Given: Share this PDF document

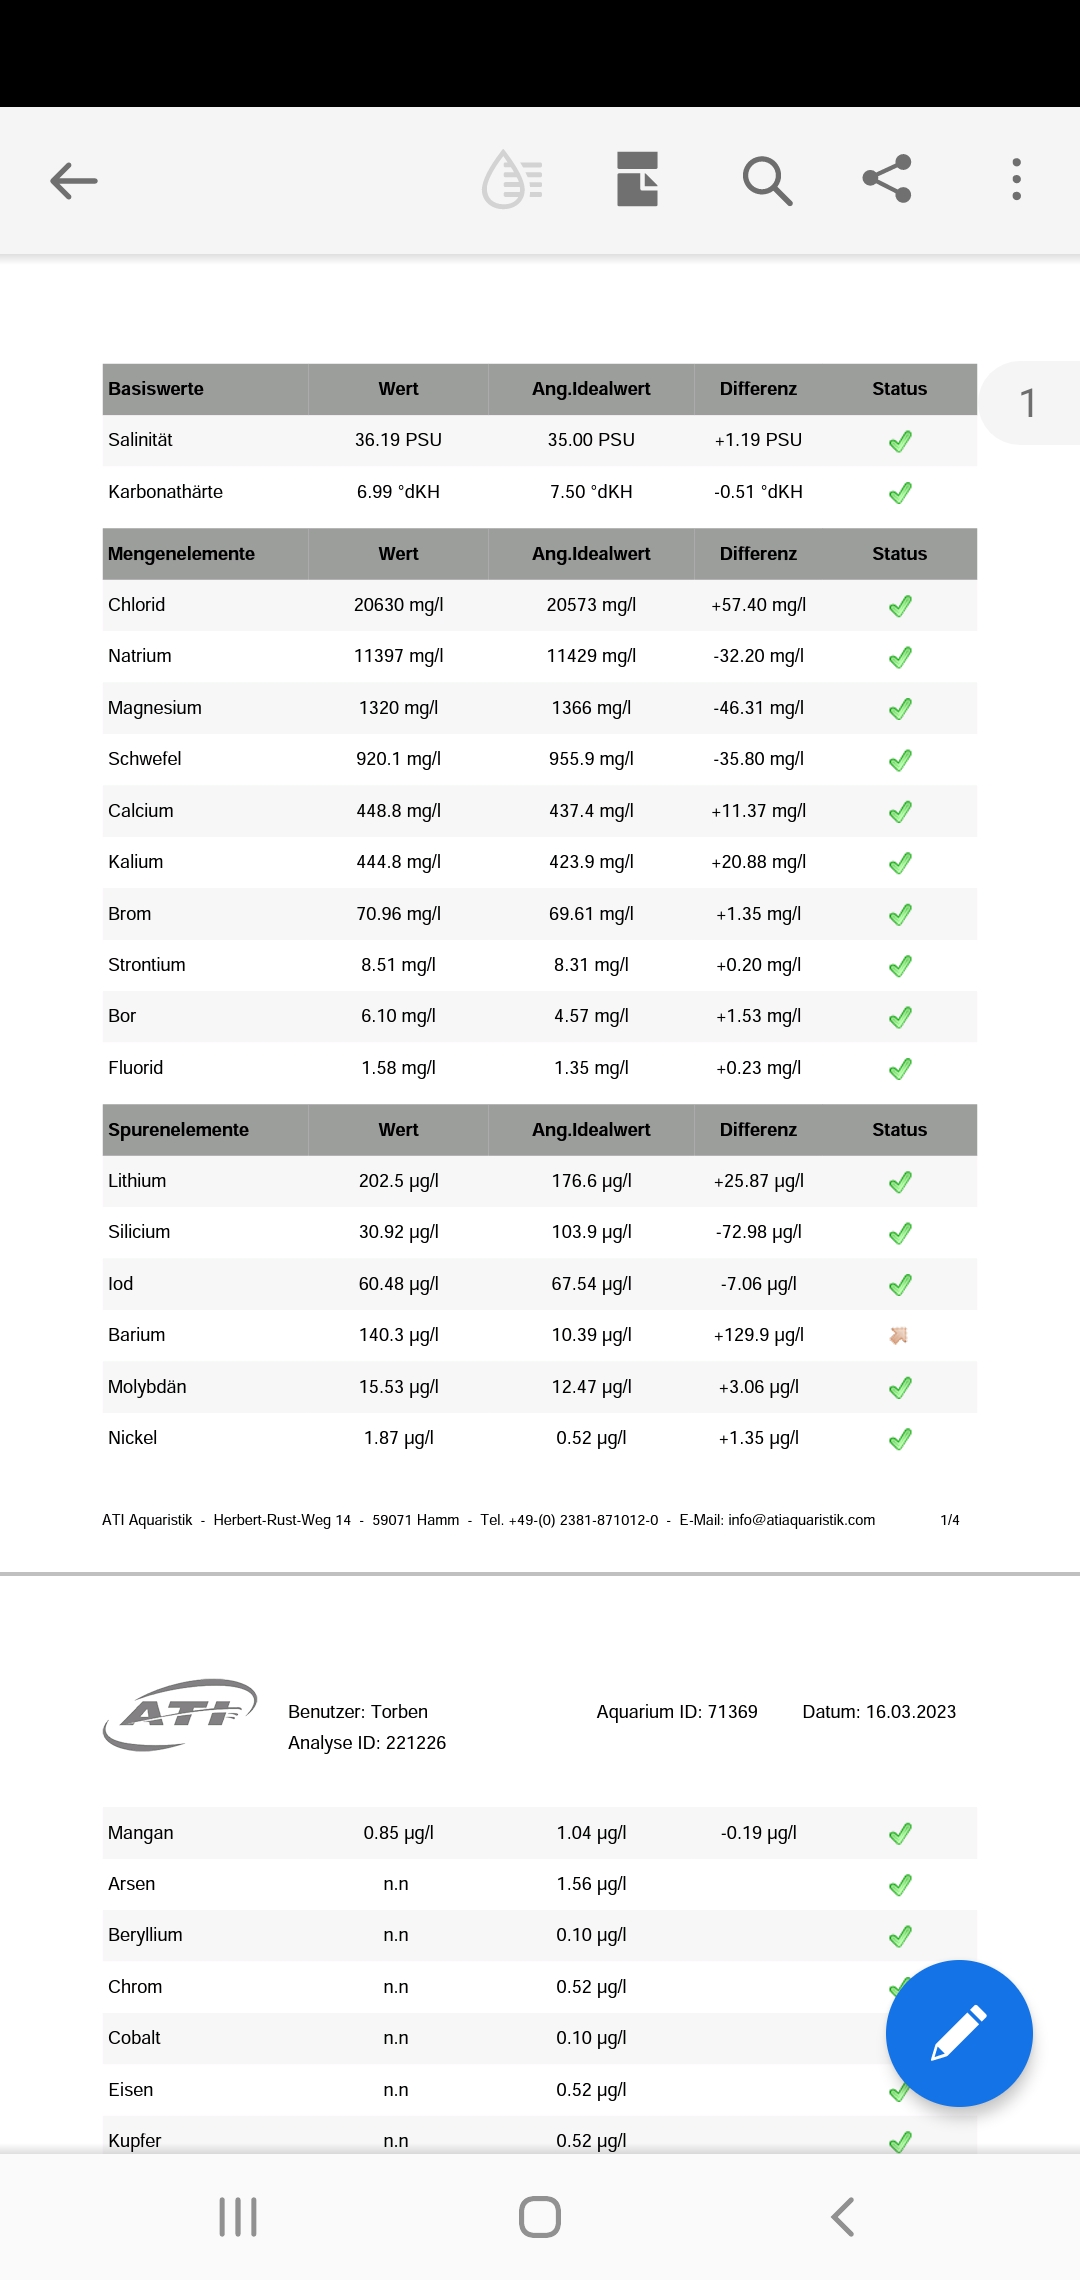Looking at the screenshot, I should tap(887, 179).
